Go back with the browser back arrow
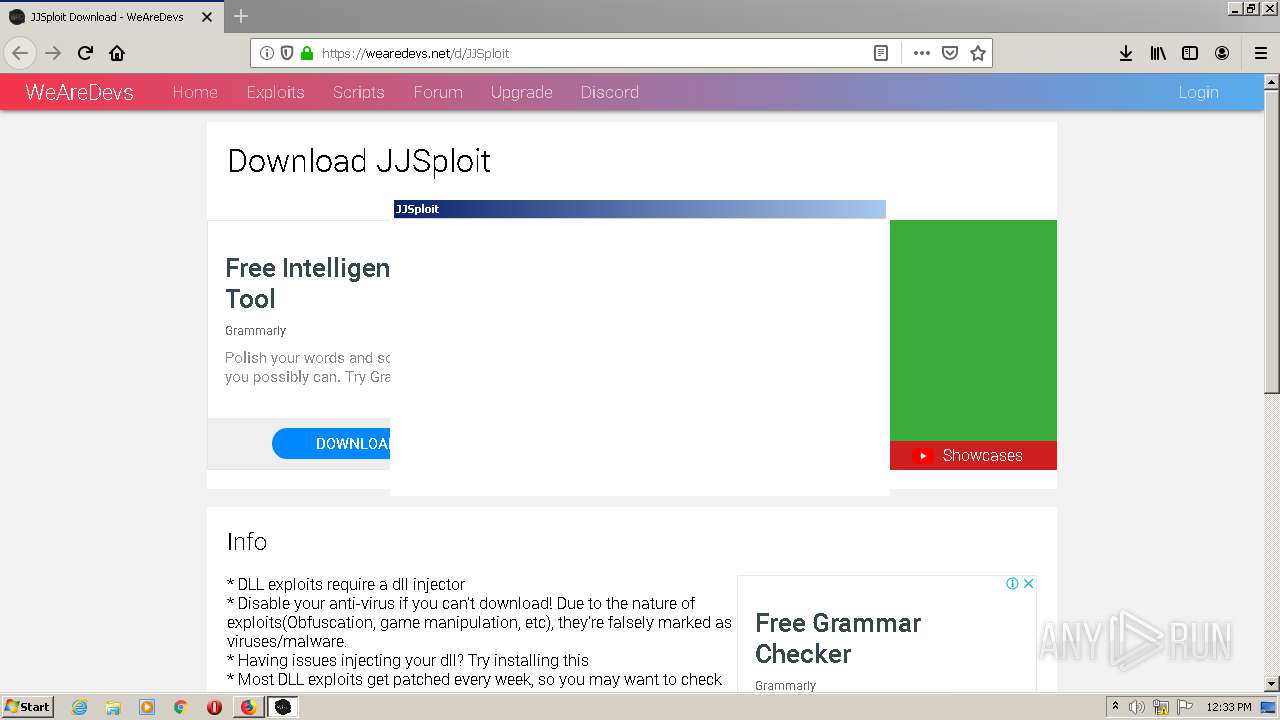1280x720 pixels. pyautogui.click(x=20, y=53)
